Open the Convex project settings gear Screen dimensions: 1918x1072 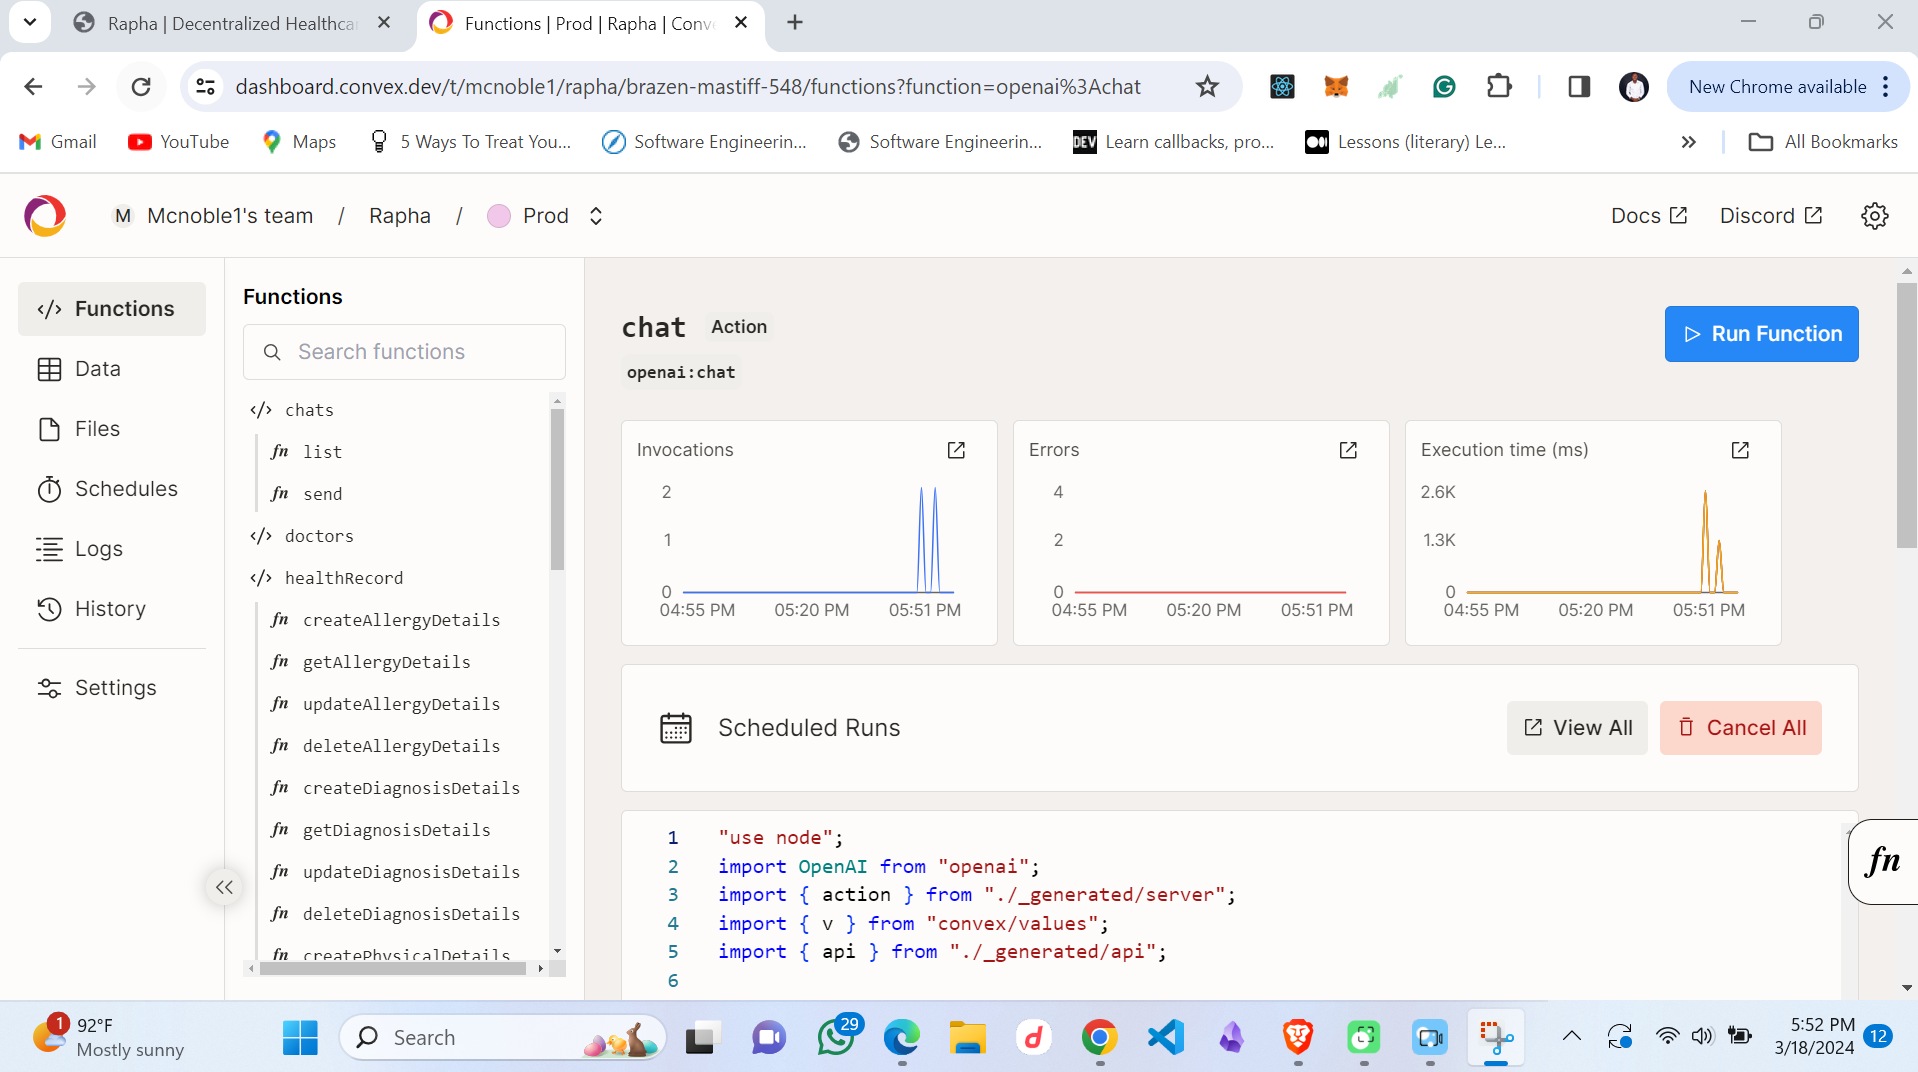1875,215
